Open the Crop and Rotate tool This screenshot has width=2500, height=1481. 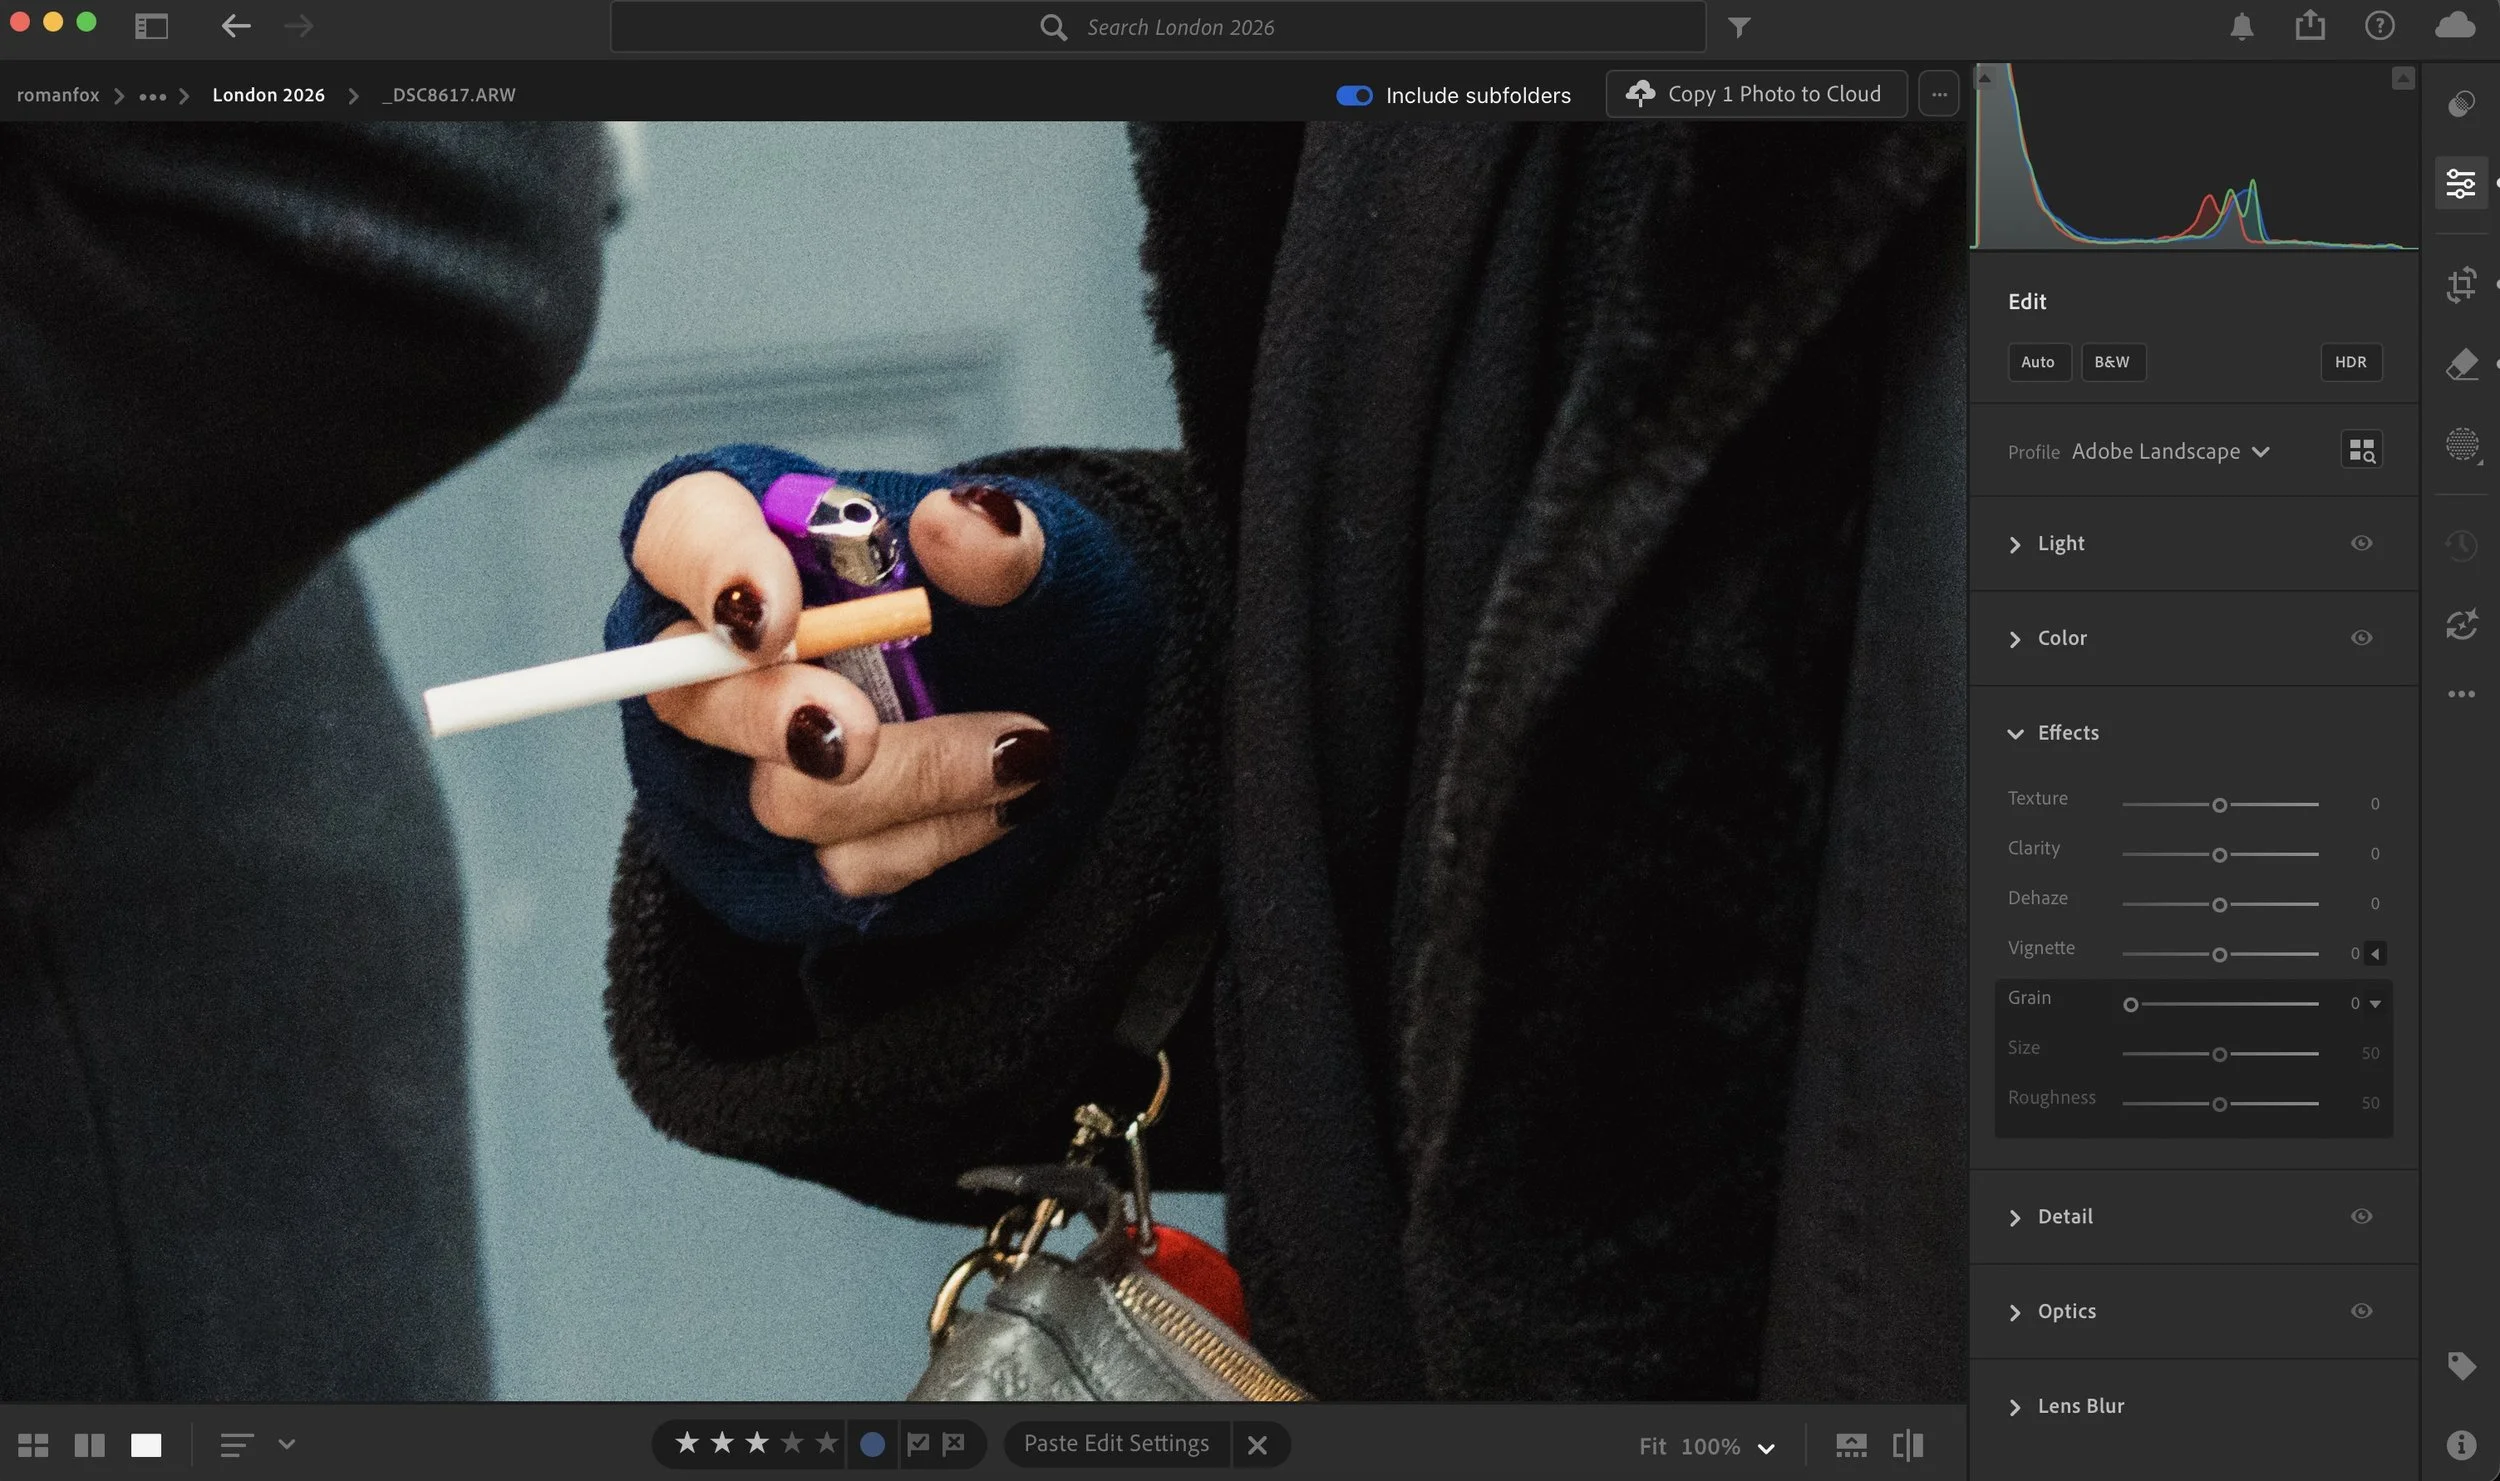[x=2461, y=285]
